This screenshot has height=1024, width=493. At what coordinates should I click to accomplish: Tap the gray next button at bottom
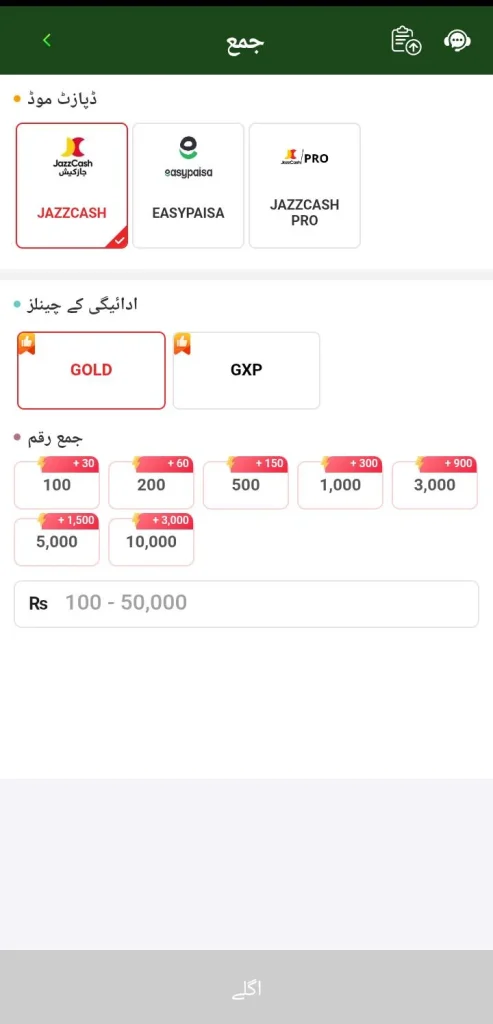246,987
